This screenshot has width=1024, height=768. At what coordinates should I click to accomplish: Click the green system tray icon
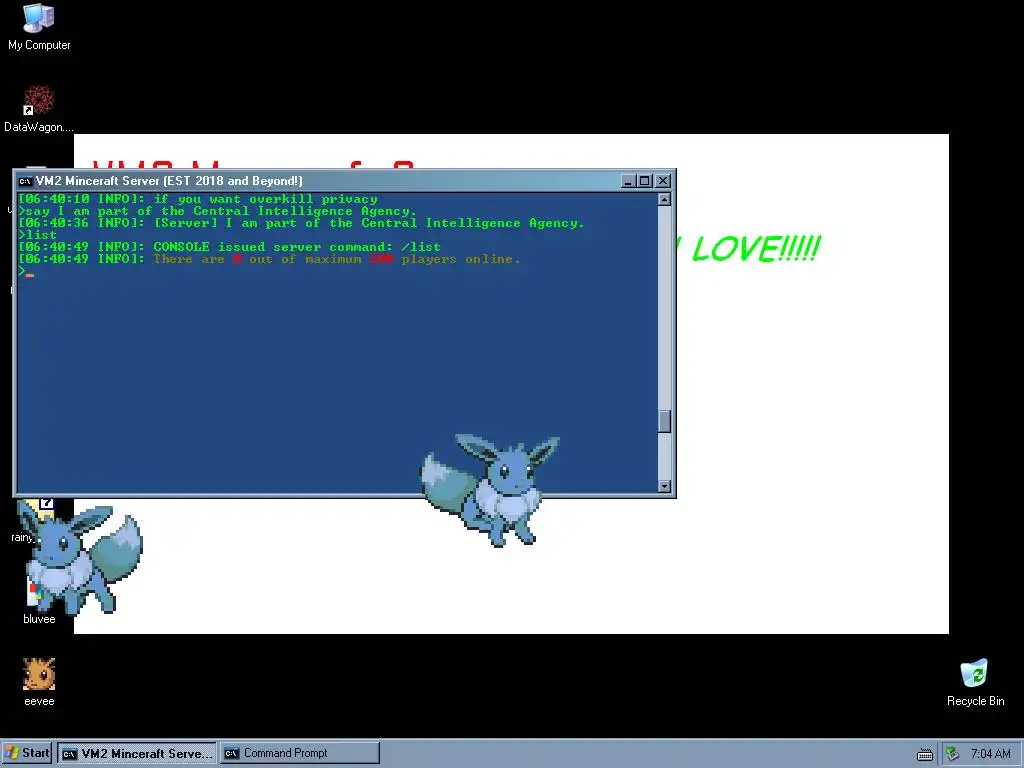[952, 754]
